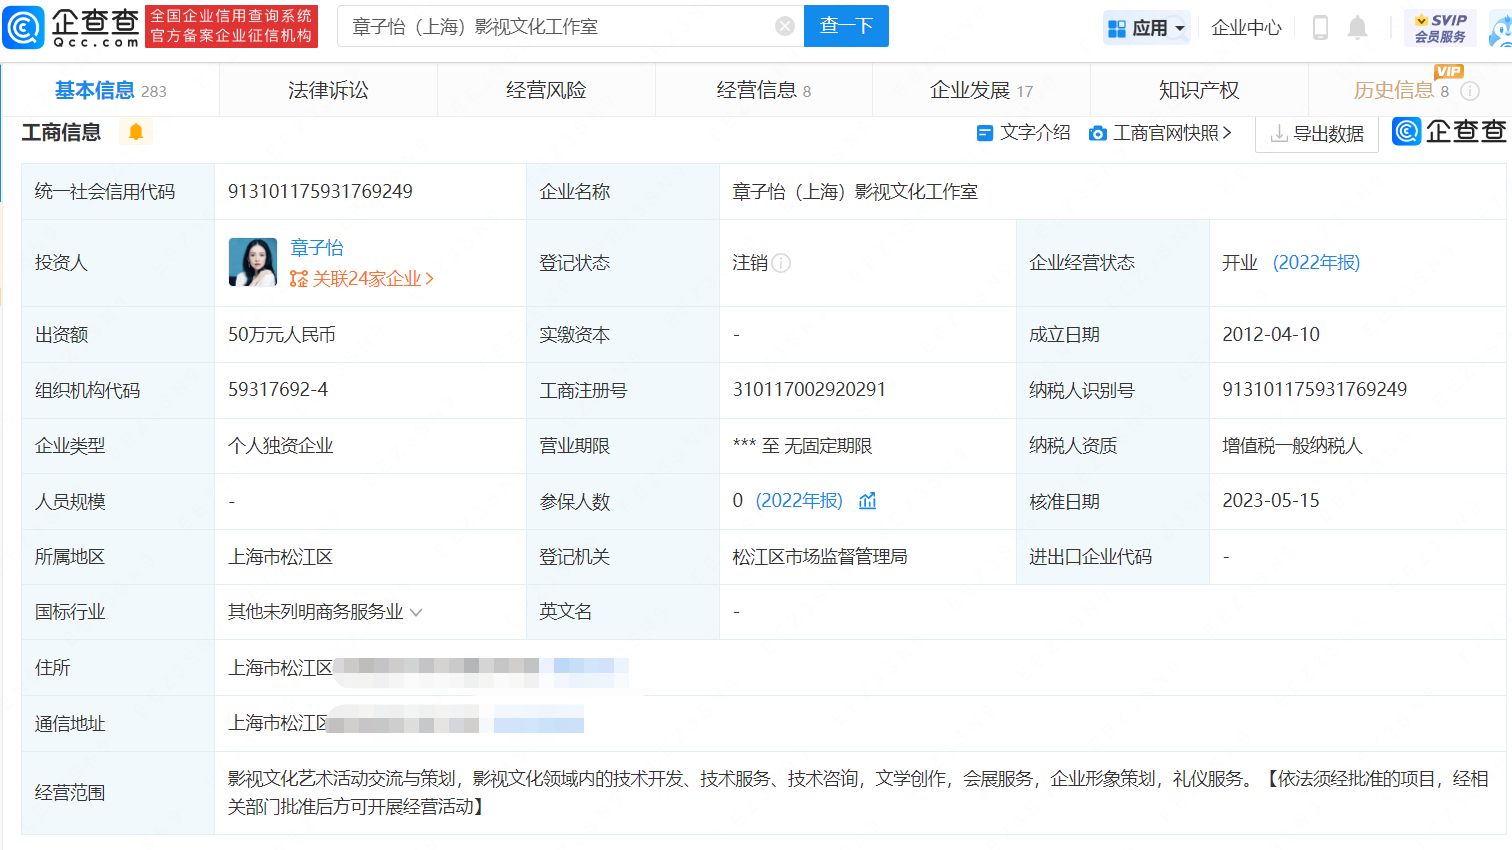This screenshot has height=850, width=1512.
Task: Open investor 章子怡 profile link
Action: pyautogui.click(x=317, y=247)
